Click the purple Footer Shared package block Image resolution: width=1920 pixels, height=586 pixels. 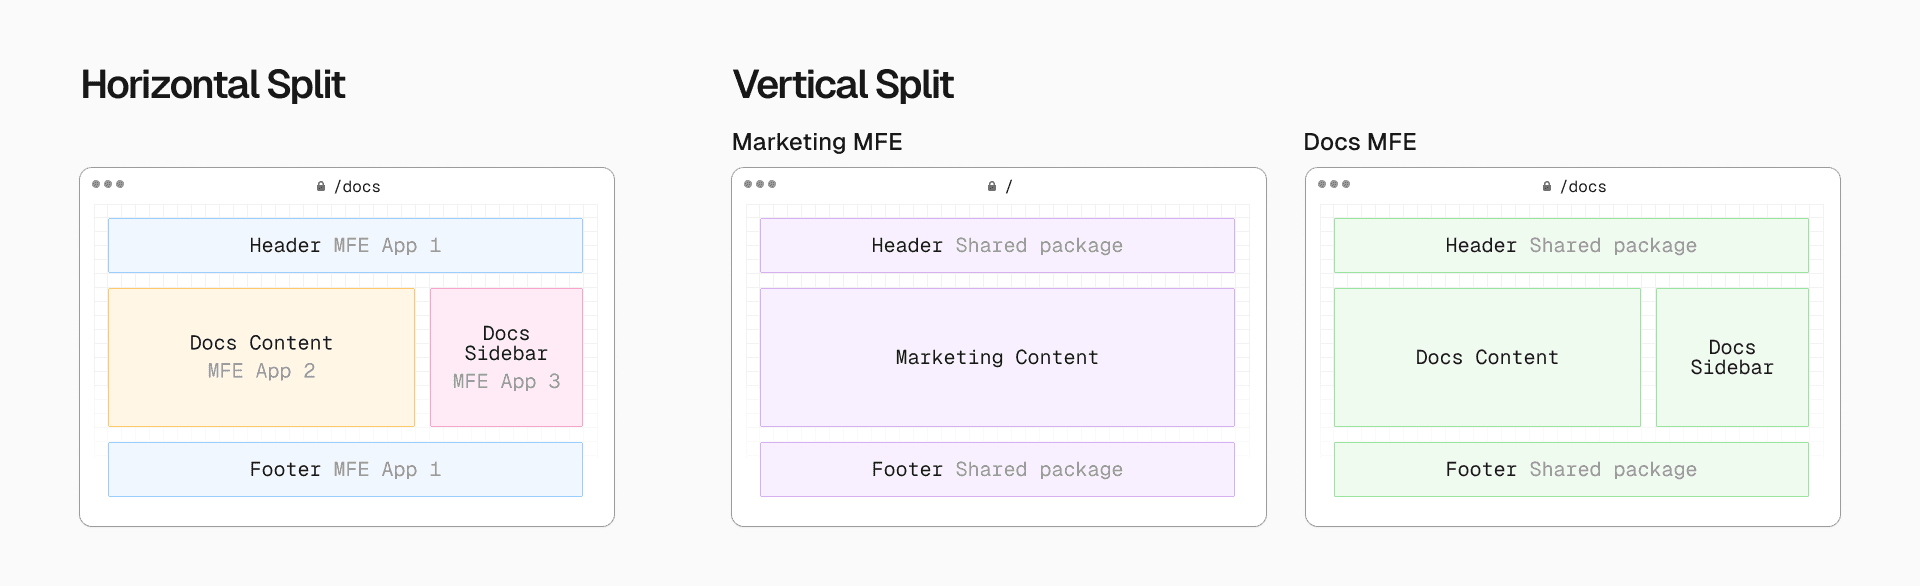(997, 470)
